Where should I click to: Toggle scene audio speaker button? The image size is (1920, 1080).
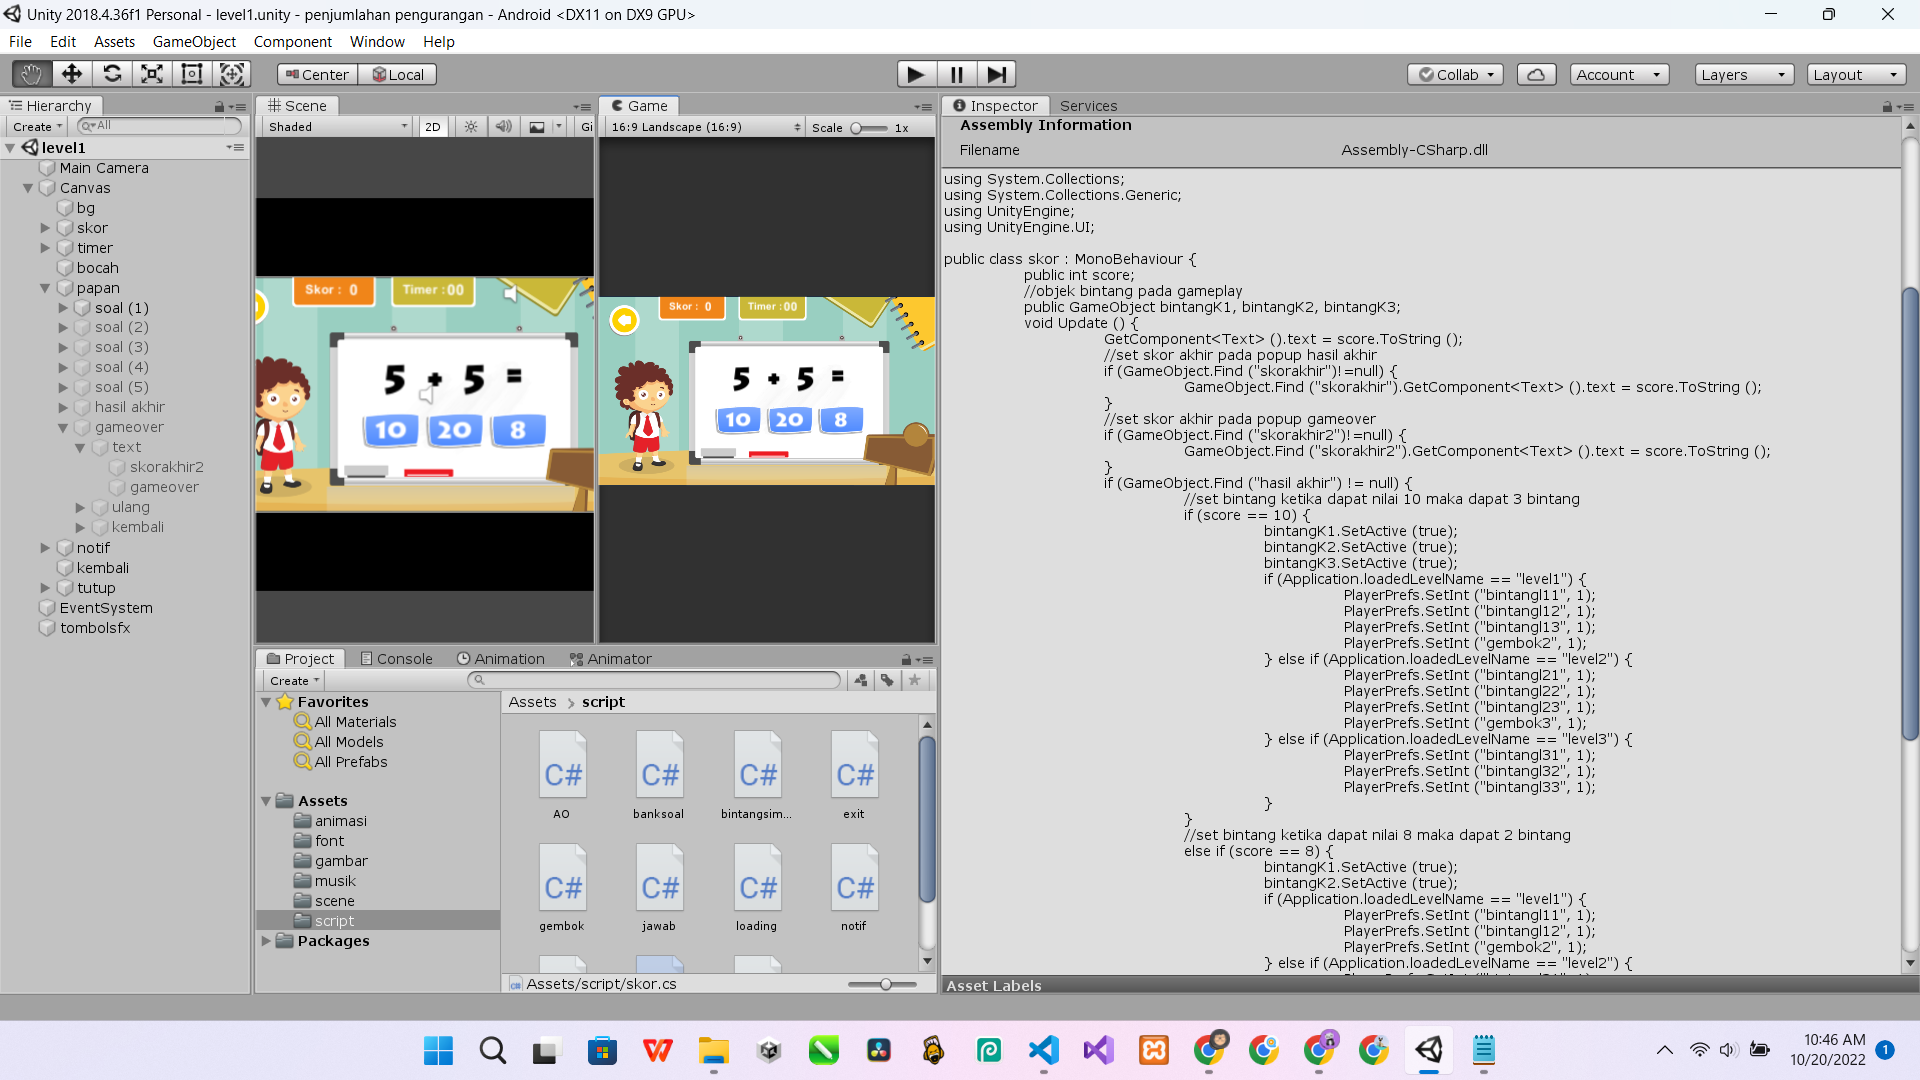[503, 127]
